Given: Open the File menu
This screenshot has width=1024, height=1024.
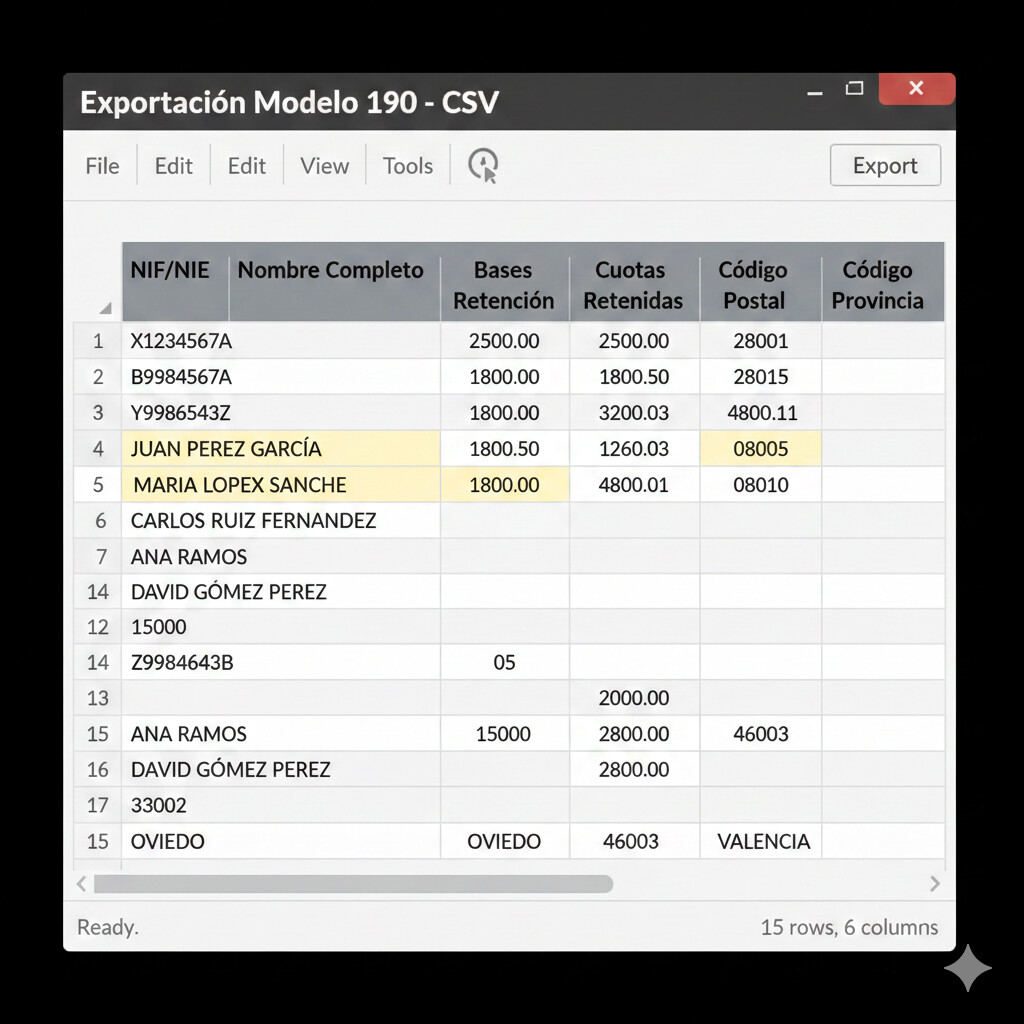Looking at the screenshot, I should coord(103,166).
